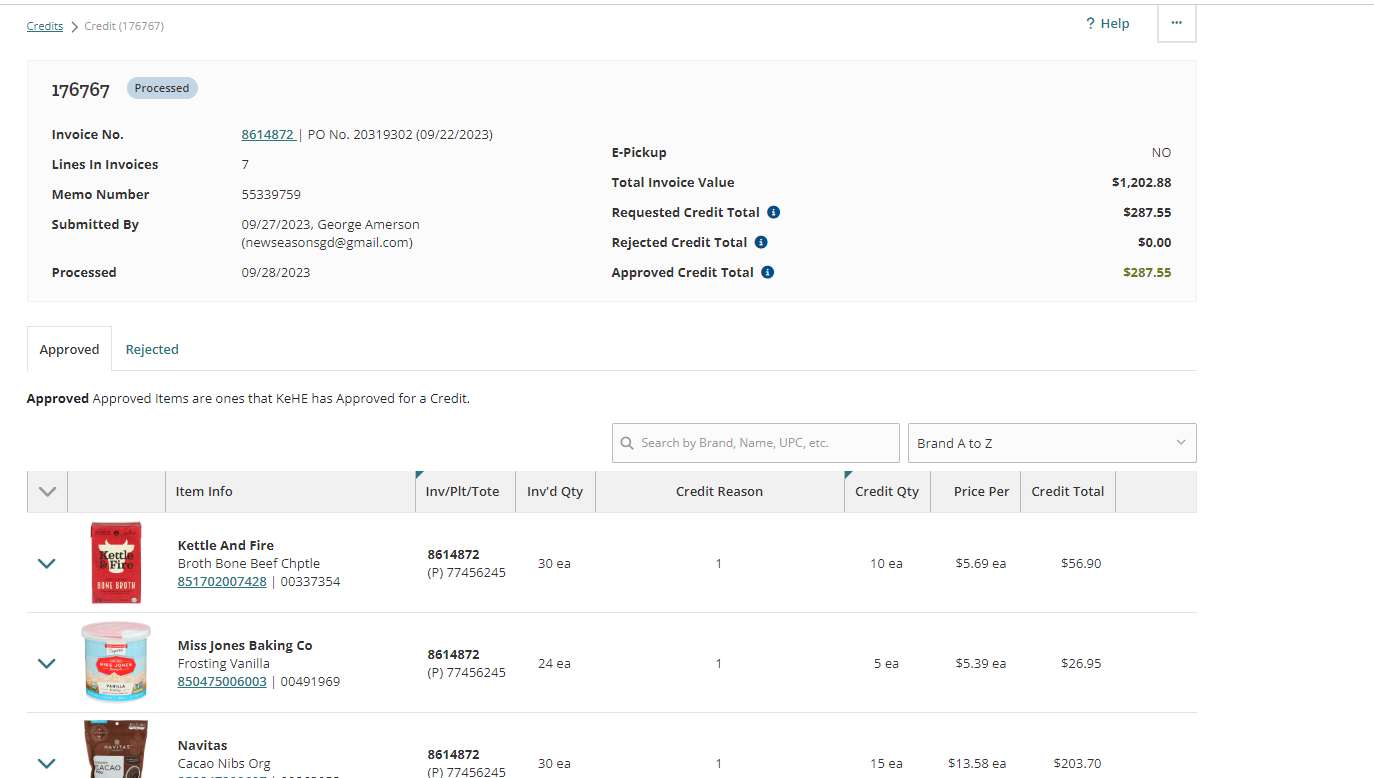The width and height of the screenshot is (1374, 778).
Task: Click the Processed status badge
Action: pos(162,88)
